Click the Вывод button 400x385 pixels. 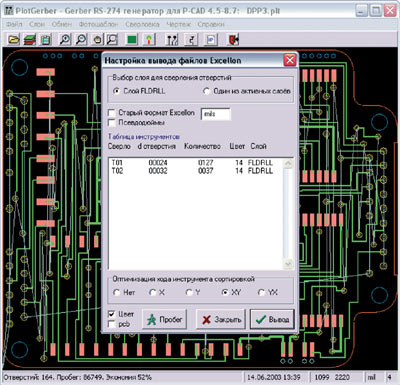click(x=272, y=320)
